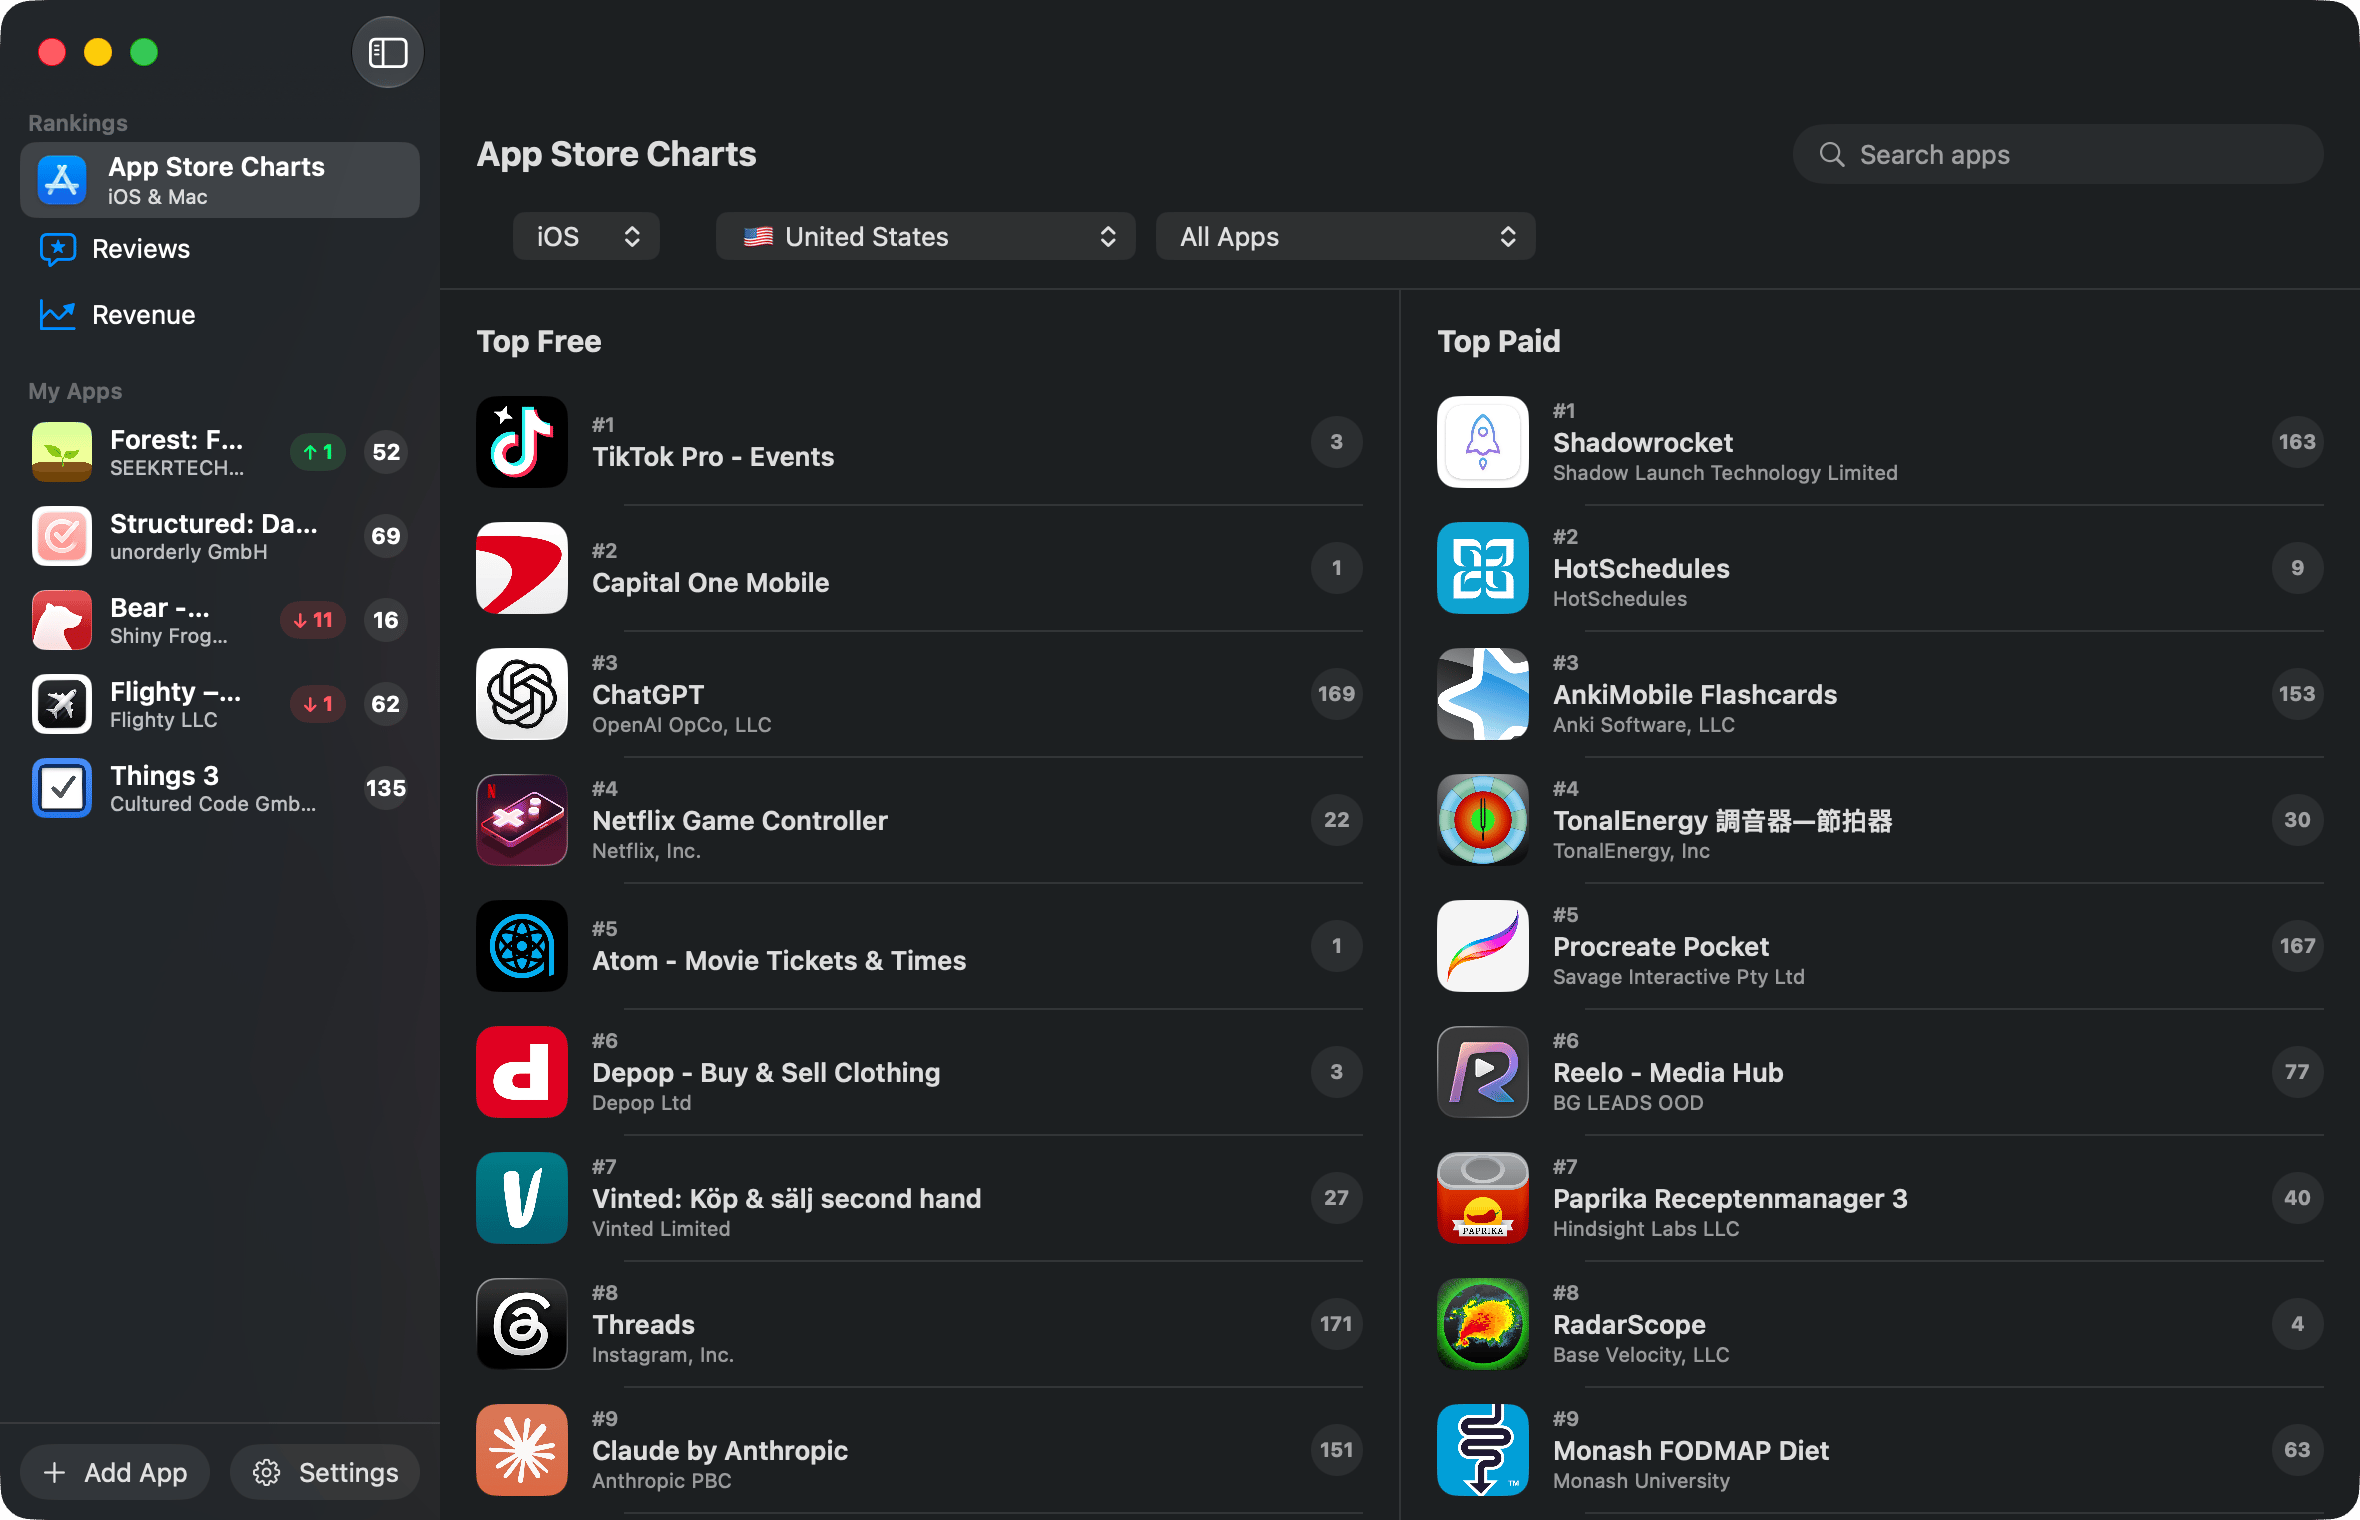Click "Hindsight Labs LLC" developer text
Image resolution: width=2360 pixels, height=1520 pixels.
point(1646,1229)
